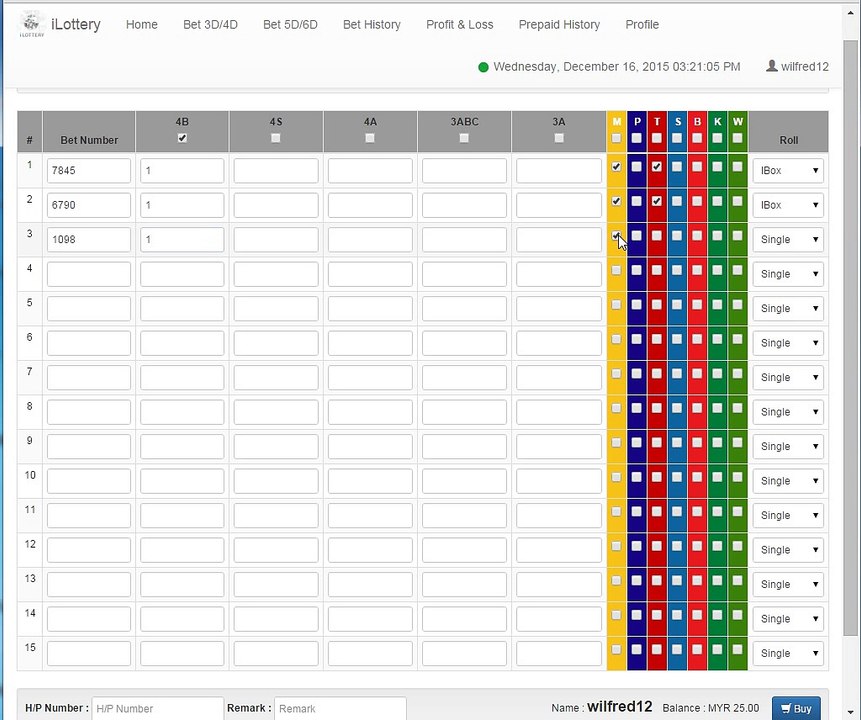Click the Buy button

tap(796, 708)
